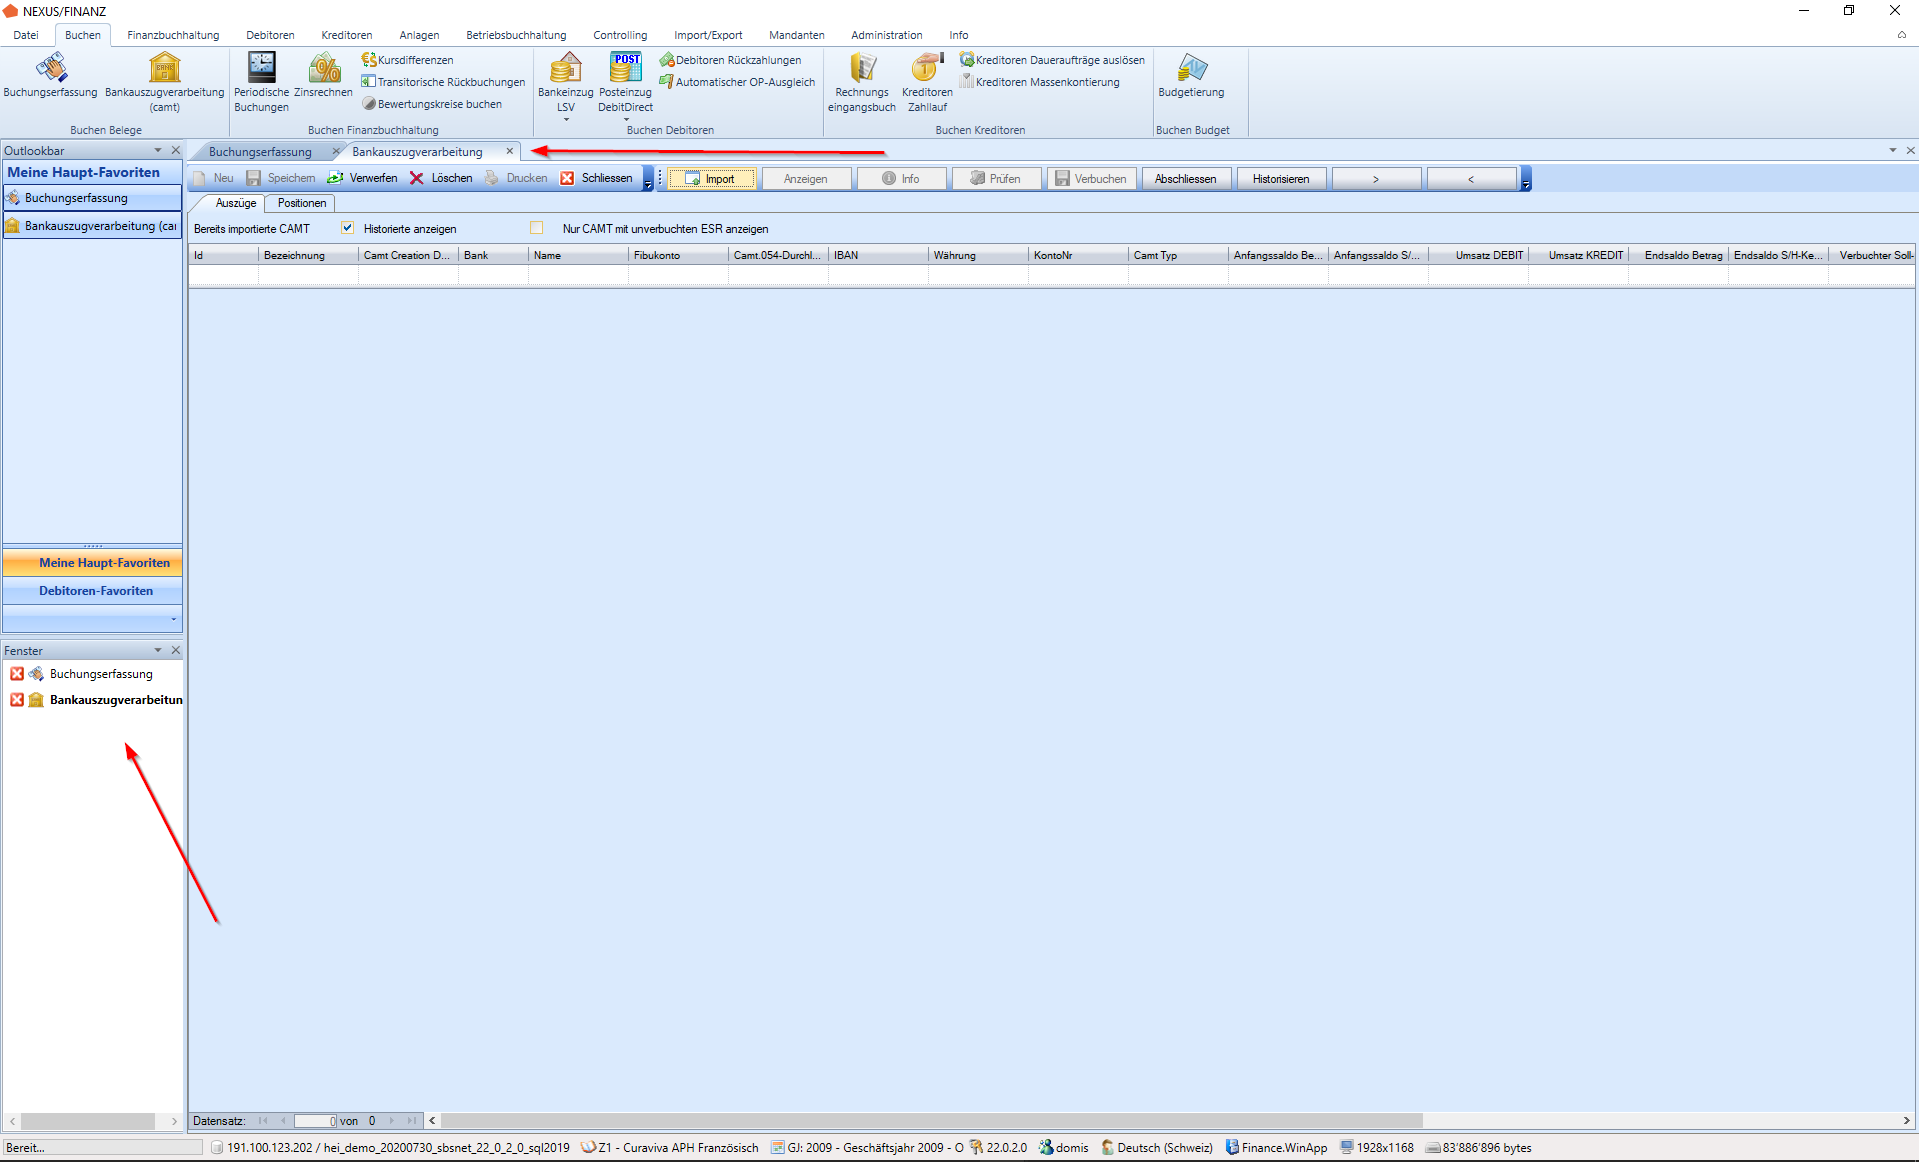This screenshot has height=1162, width=1919.
Task: Open the Outlookbar panel options dropdown
Action: click(157, 150)
